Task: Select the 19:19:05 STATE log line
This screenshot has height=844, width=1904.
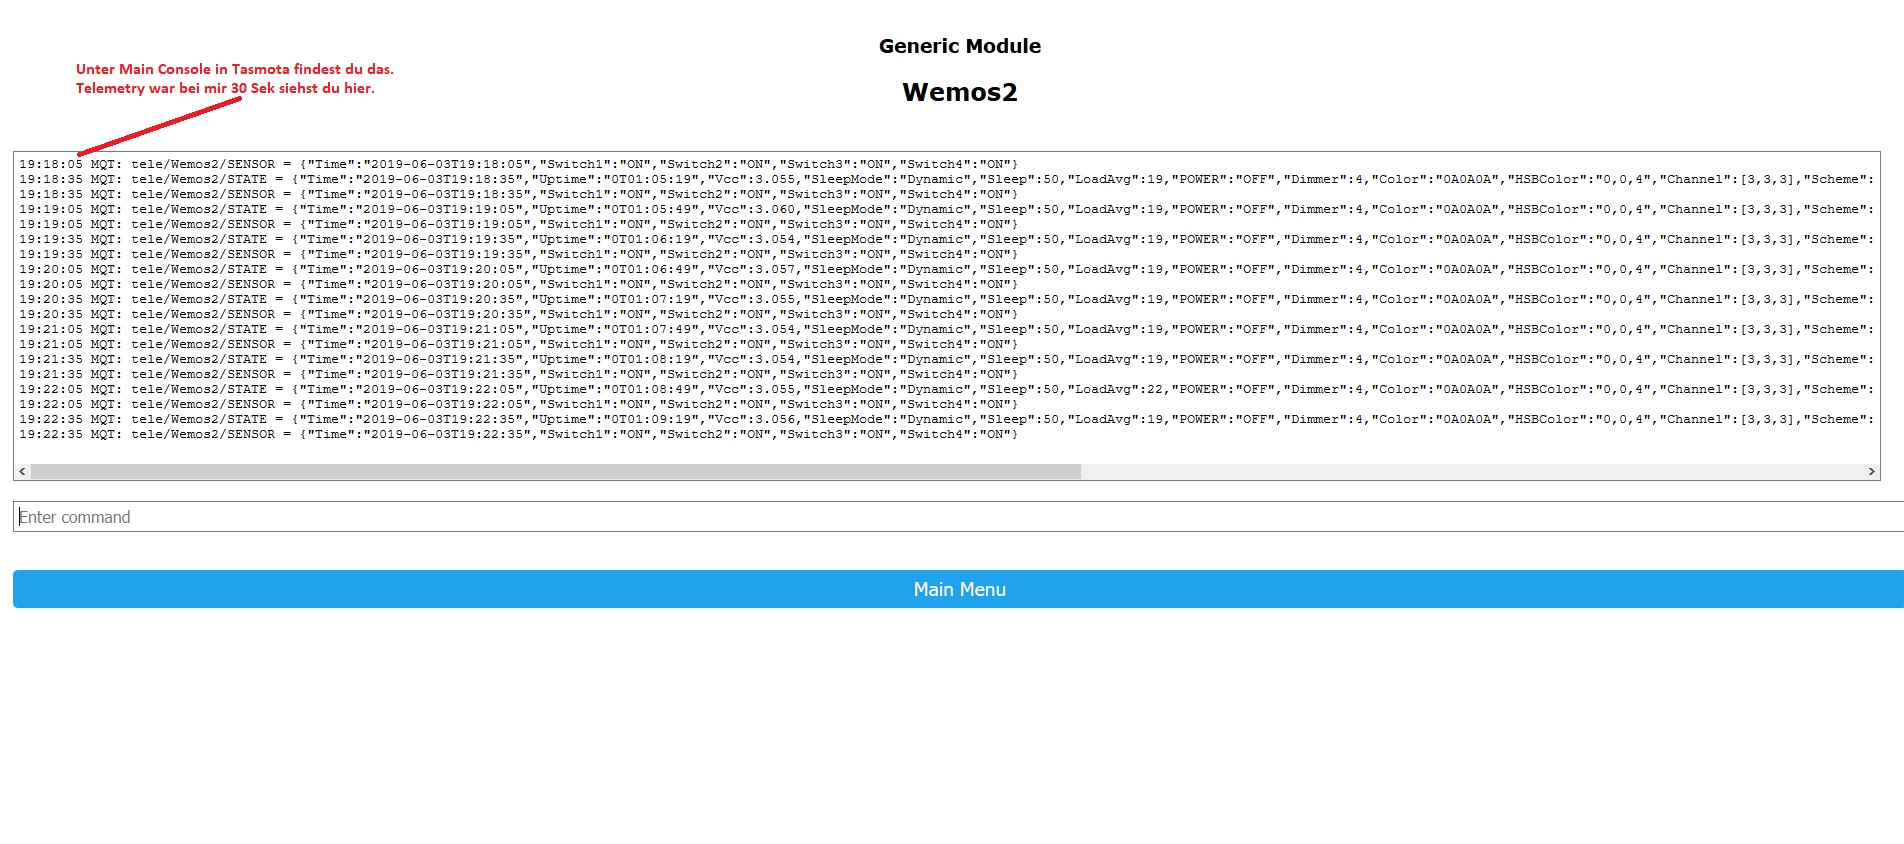Action: 946,209
